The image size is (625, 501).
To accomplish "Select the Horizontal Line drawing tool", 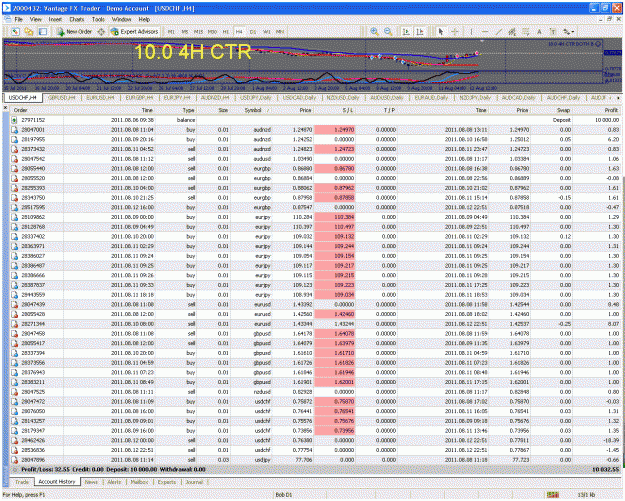I will point(485,31).
